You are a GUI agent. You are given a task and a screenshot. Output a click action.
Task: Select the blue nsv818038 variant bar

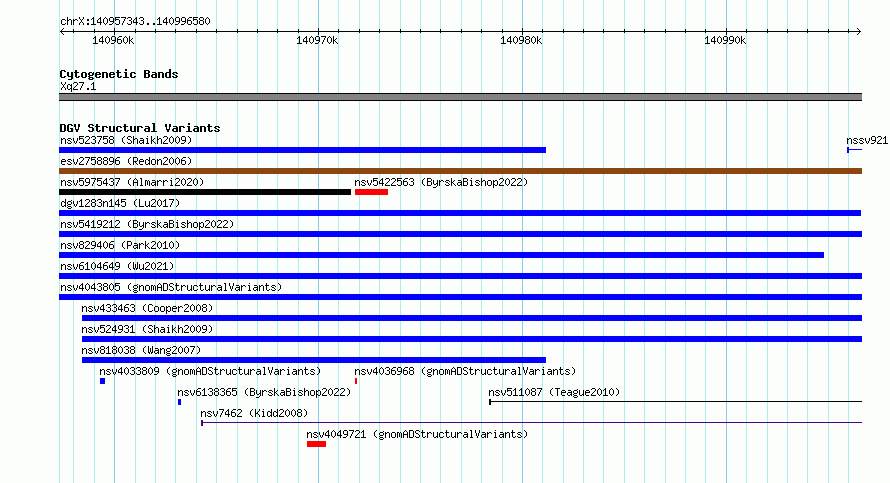pos(314,360)
